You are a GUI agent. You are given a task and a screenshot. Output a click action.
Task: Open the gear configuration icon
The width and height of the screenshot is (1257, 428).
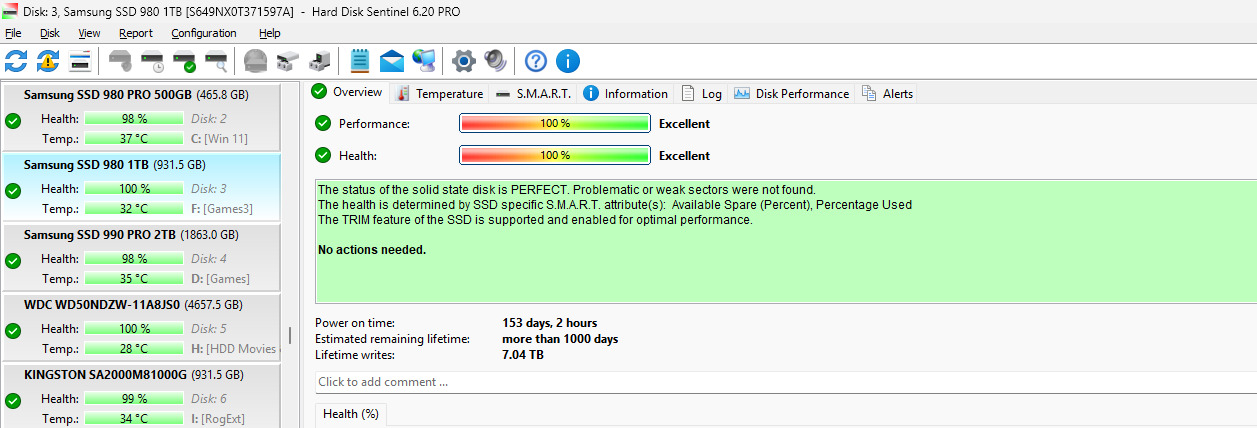pos(463,61)
